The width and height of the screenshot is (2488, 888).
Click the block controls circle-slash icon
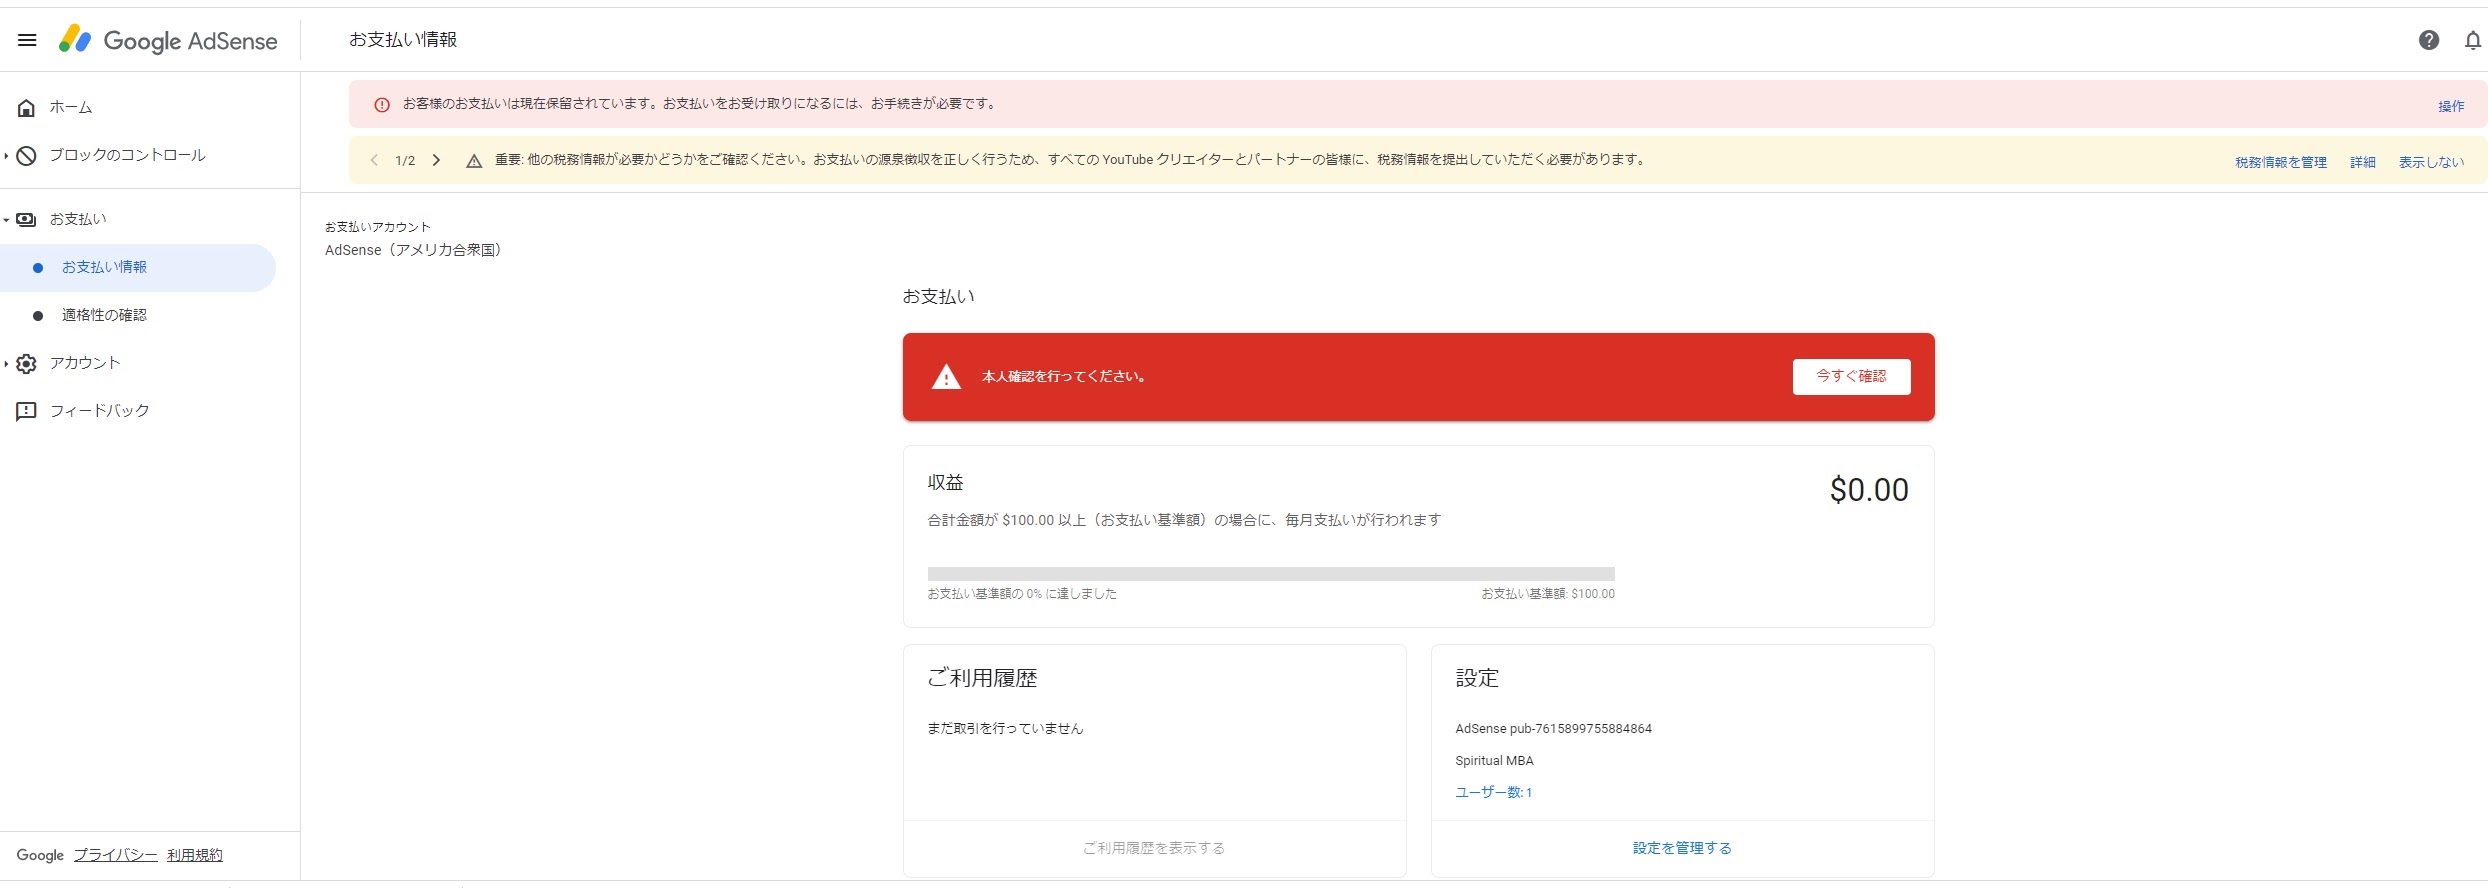point(27,155)
